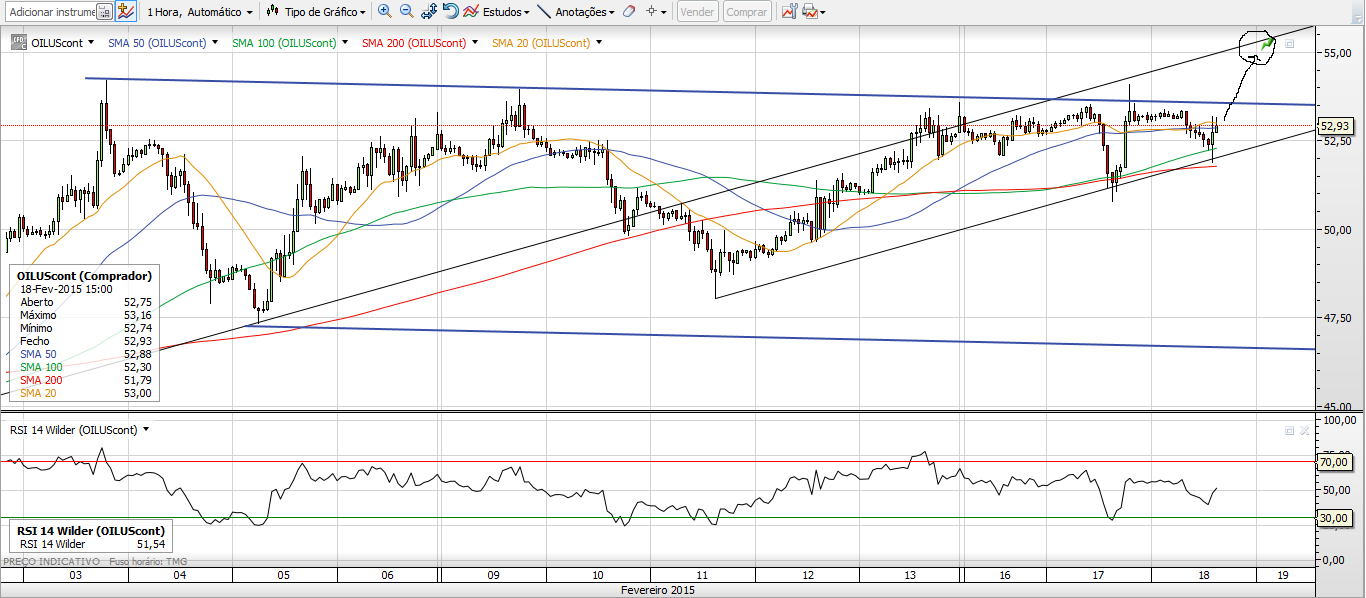Maximize the RSI indicator panel
The height and width of the screenshot is (598, 1366).
coord(1290,430)
